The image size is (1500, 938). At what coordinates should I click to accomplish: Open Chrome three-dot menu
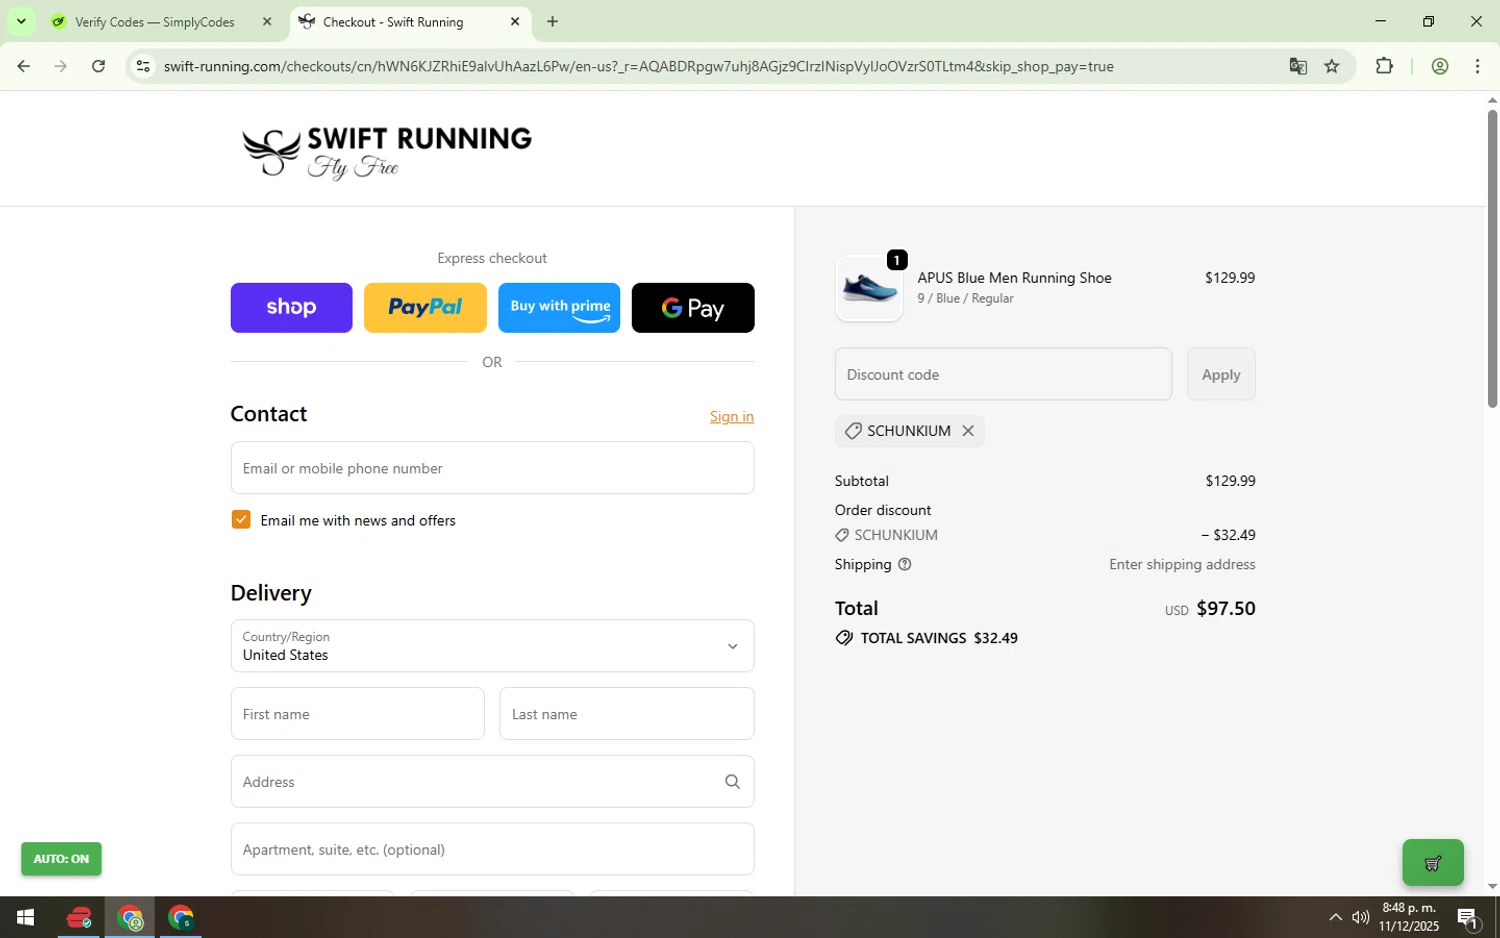1478,66
